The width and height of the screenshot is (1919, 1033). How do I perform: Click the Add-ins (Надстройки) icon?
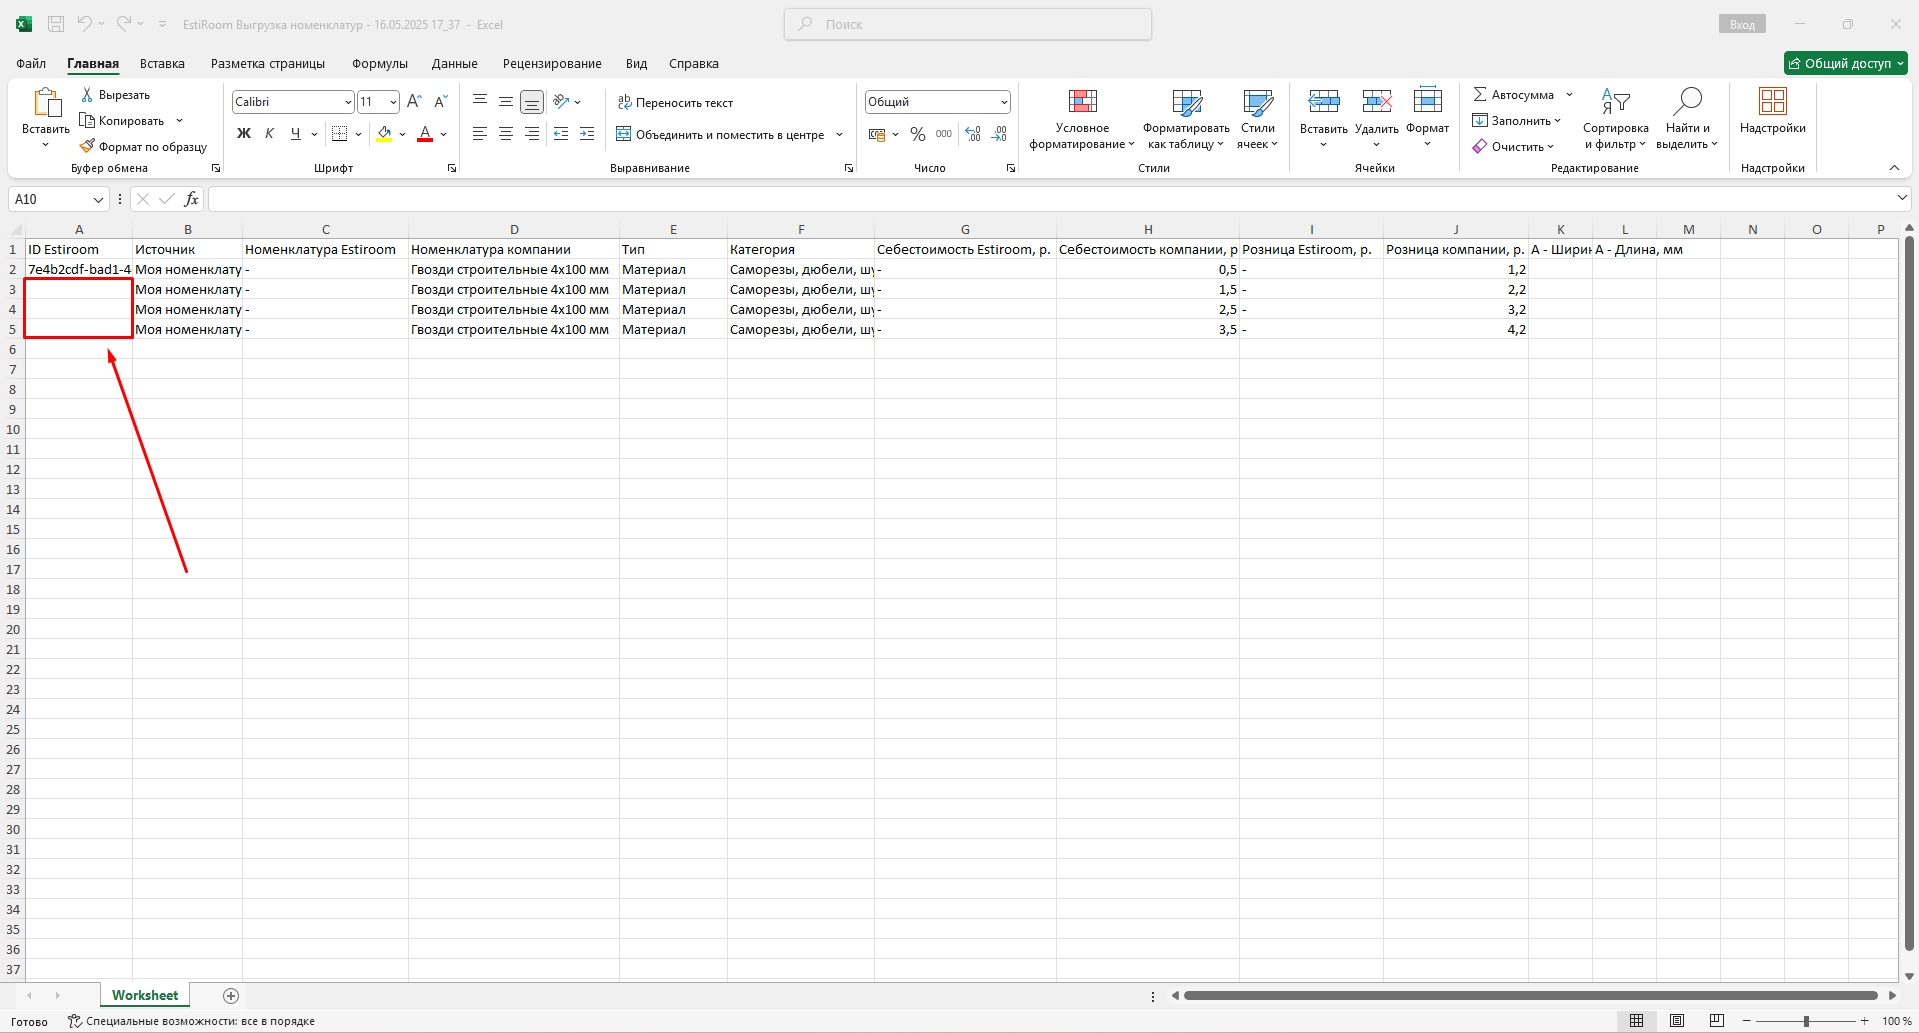click(1772, 101)
